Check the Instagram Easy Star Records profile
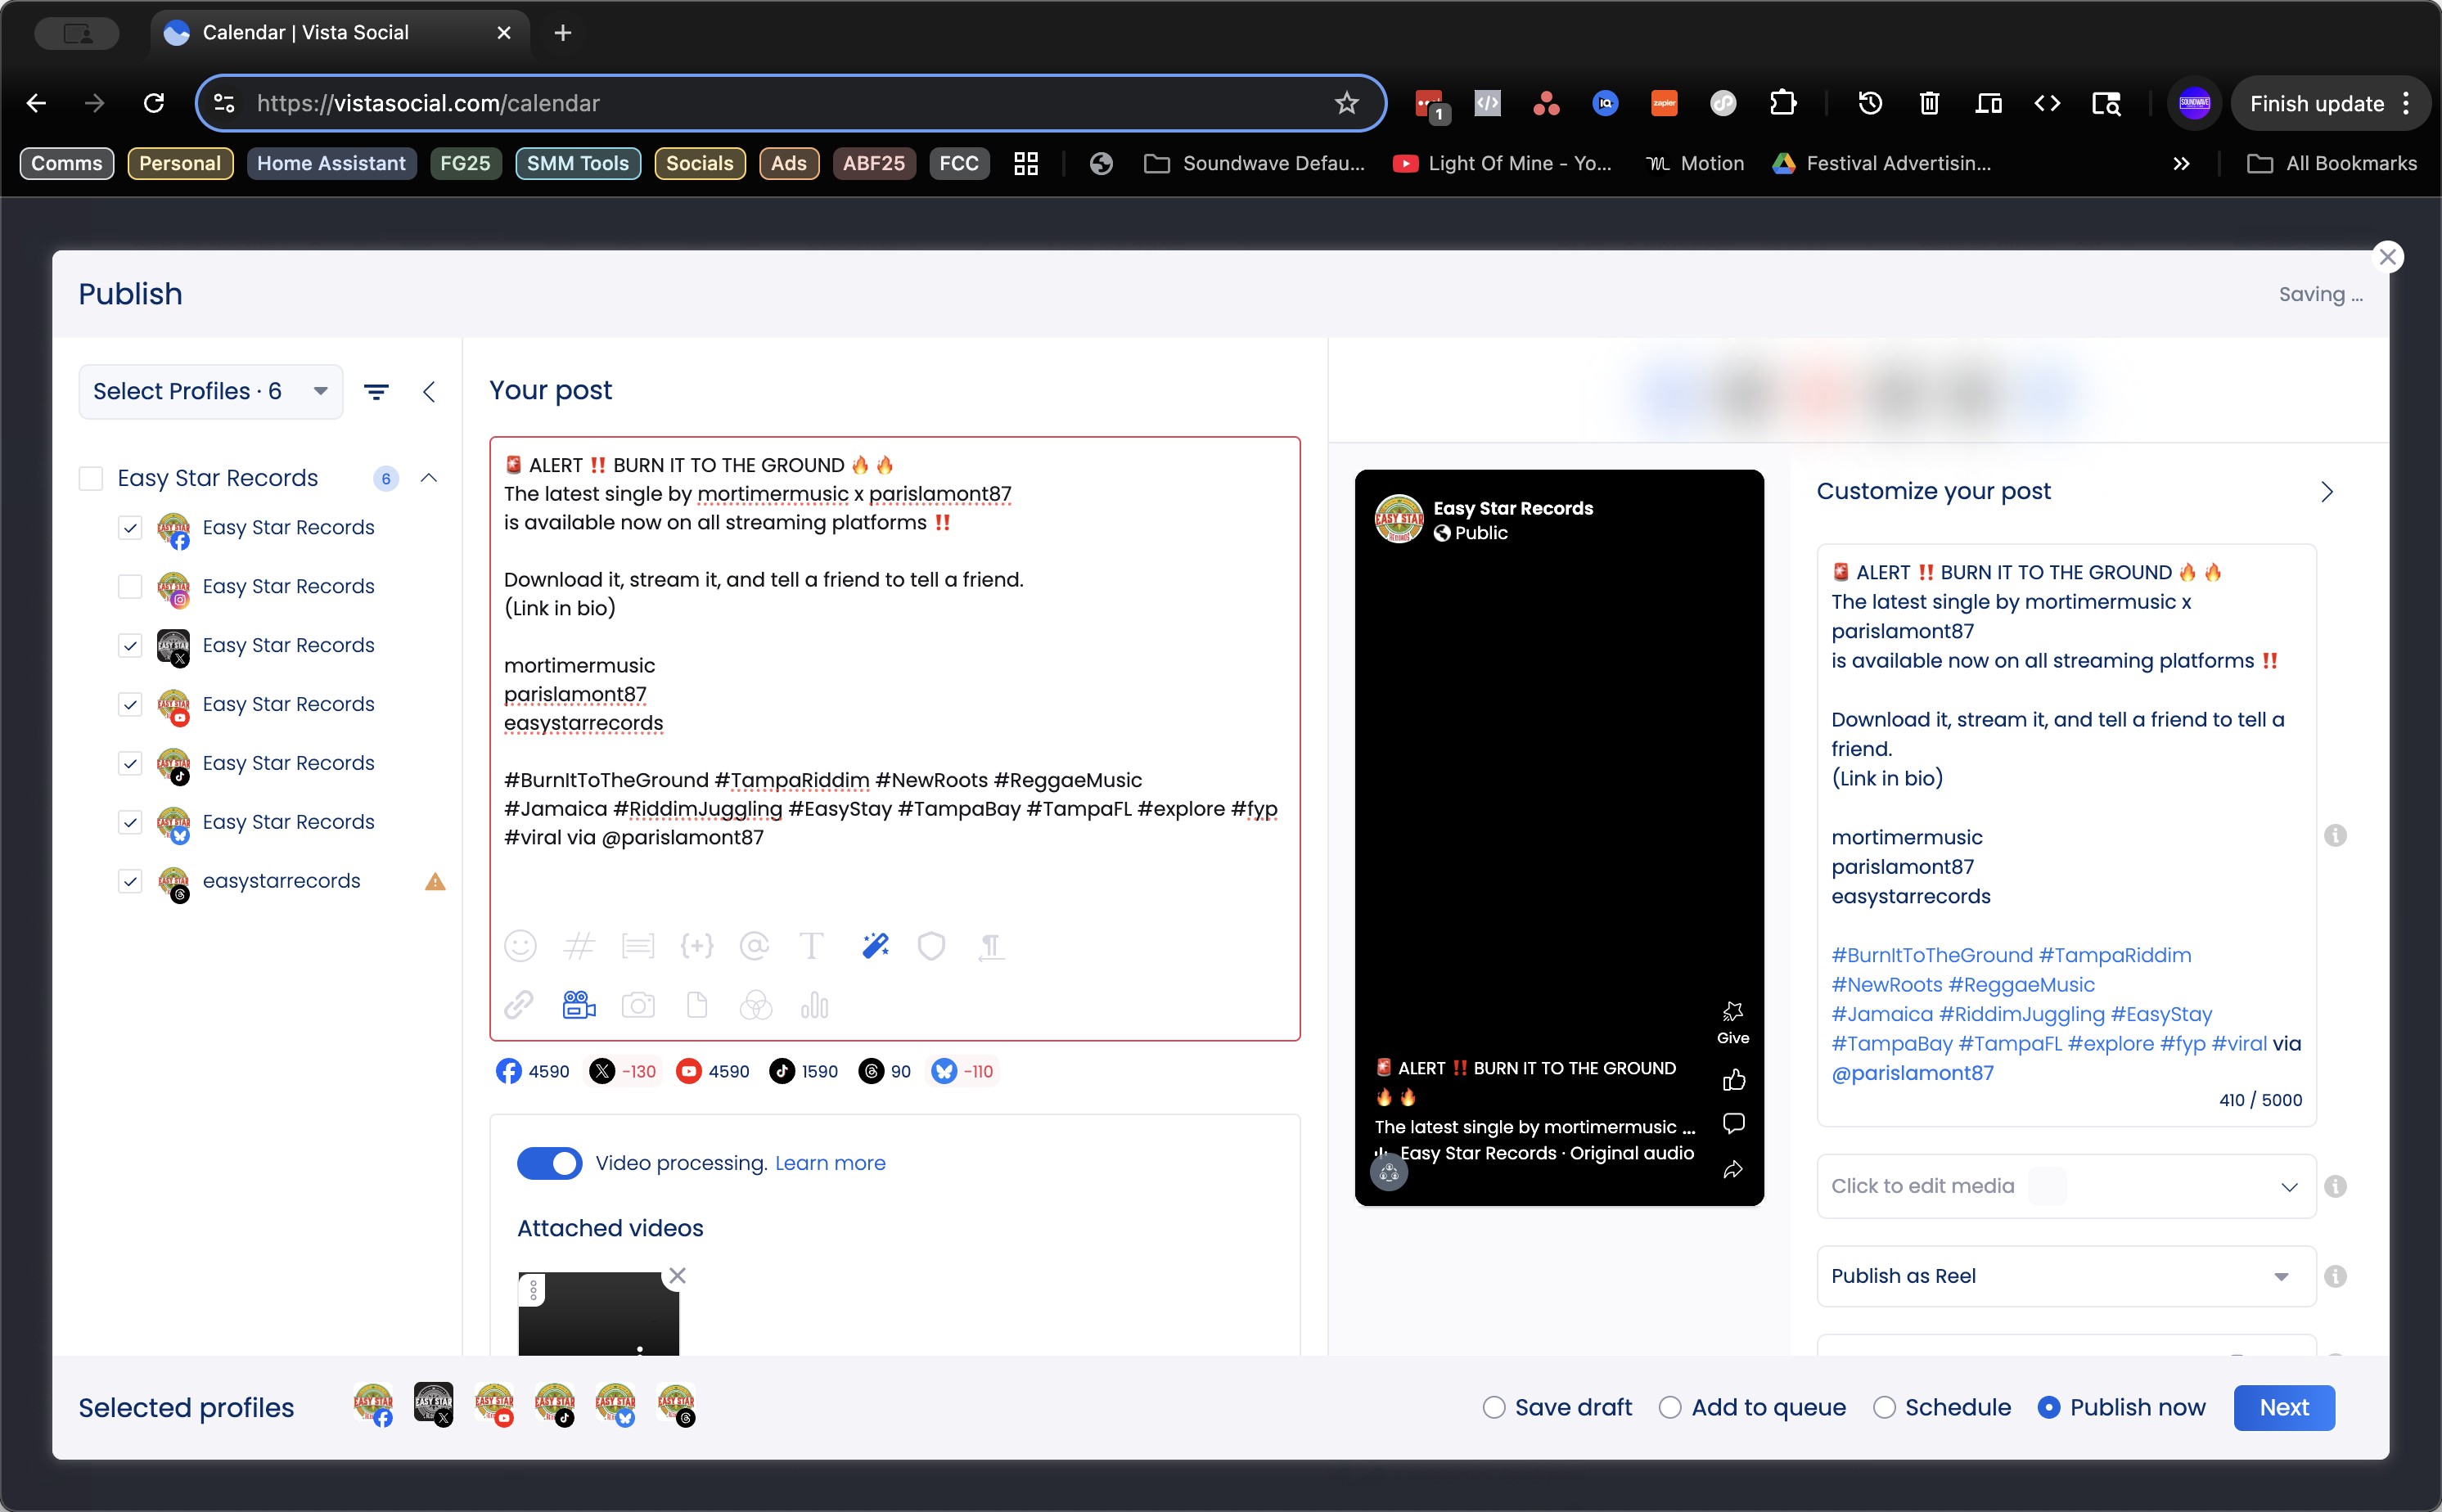Viewport: 2442px width, 1512px height. [130, 586]
